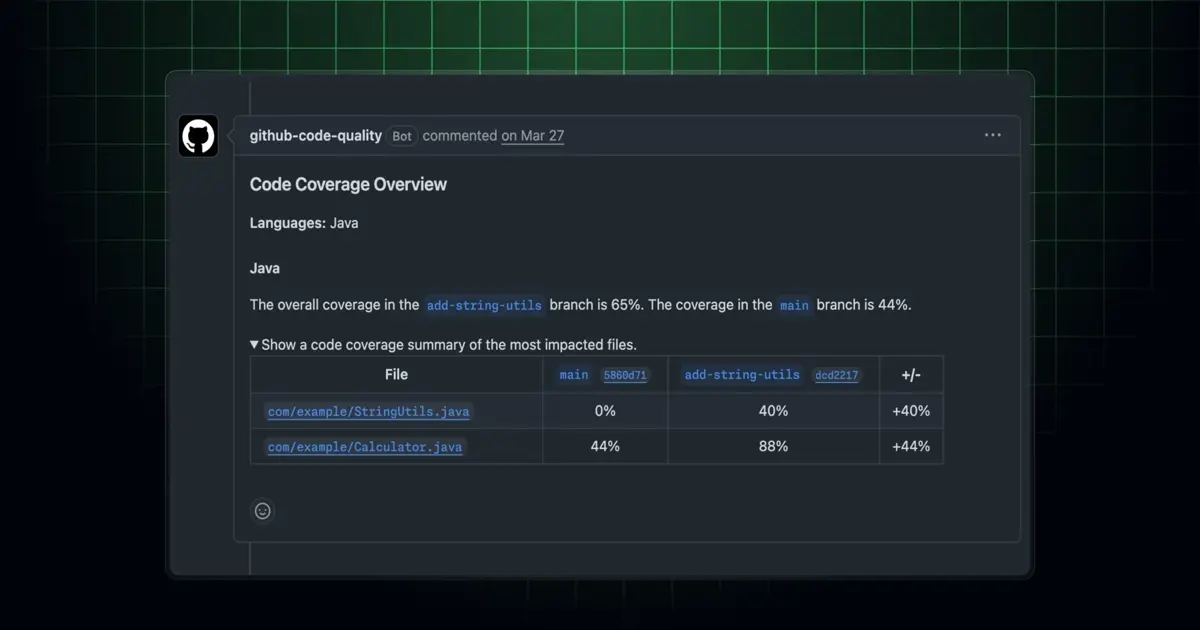Click the +44% change cell for Calculator.java
This screenshot has height=630, width=1200.
[911, 446]
